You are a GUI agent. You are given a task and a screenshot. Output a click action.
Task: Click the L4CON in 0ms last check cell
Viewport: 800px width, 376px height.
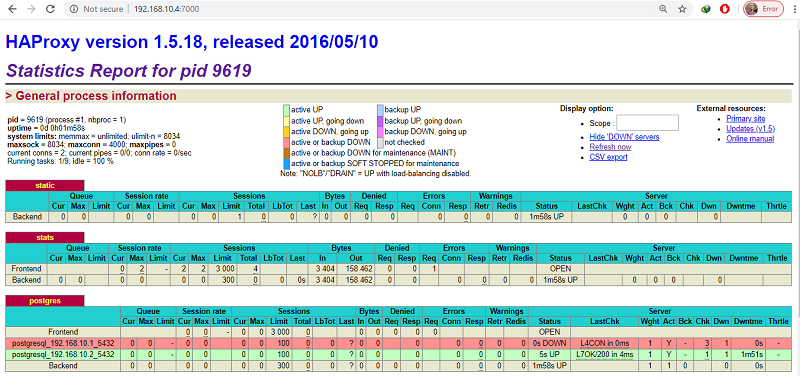click(605, 343)
